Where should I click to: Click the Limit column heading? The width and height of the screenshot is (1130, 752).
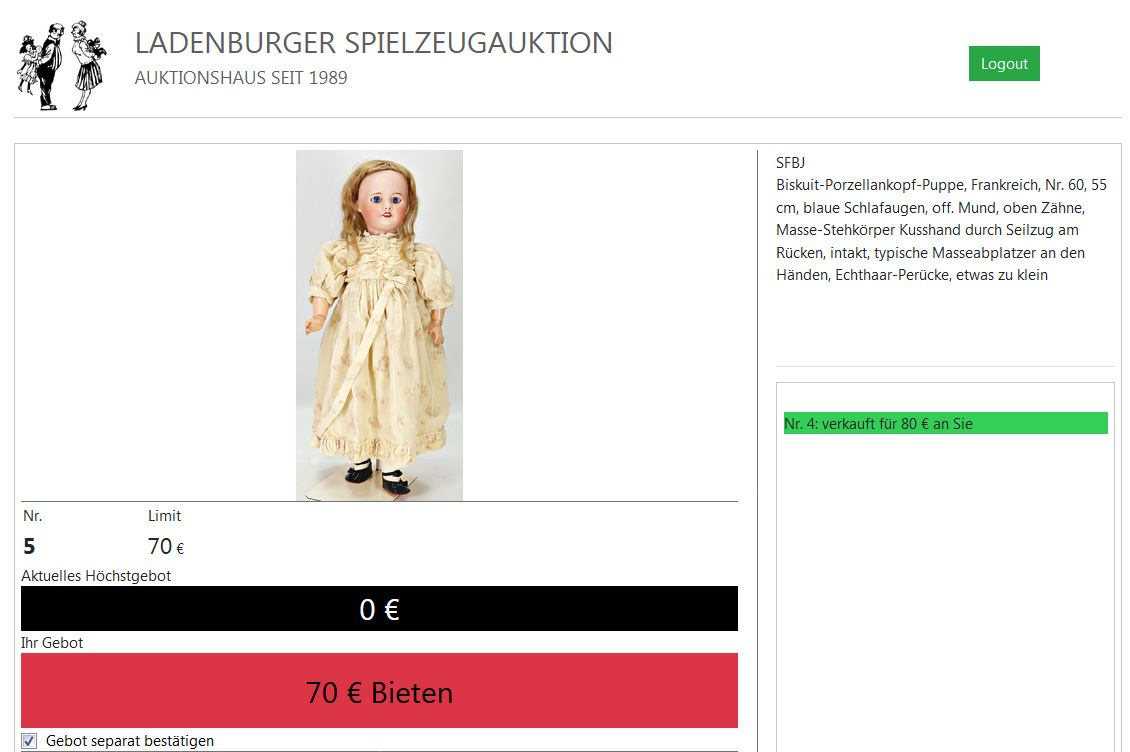click(164, 516)
